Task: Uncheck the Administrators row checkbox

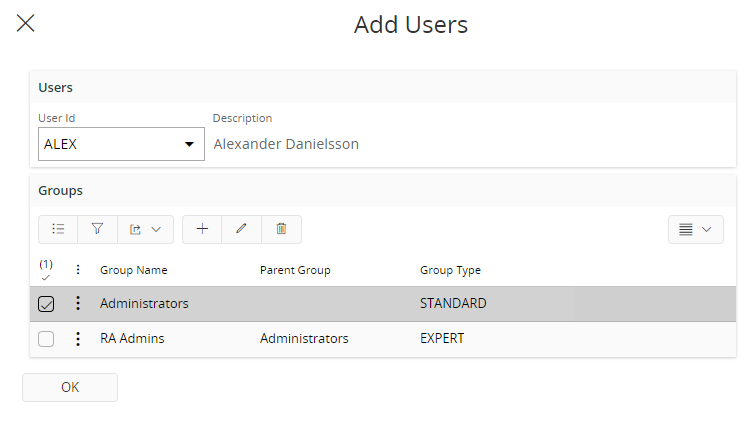Action: click(46, 304)
